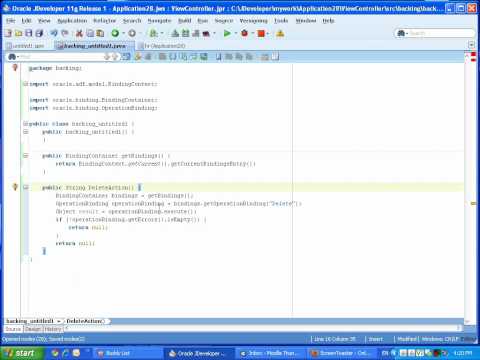Viewport: 480px width, 360px height.
Task: Open the Navigate menu
Action: click(159, 21)
